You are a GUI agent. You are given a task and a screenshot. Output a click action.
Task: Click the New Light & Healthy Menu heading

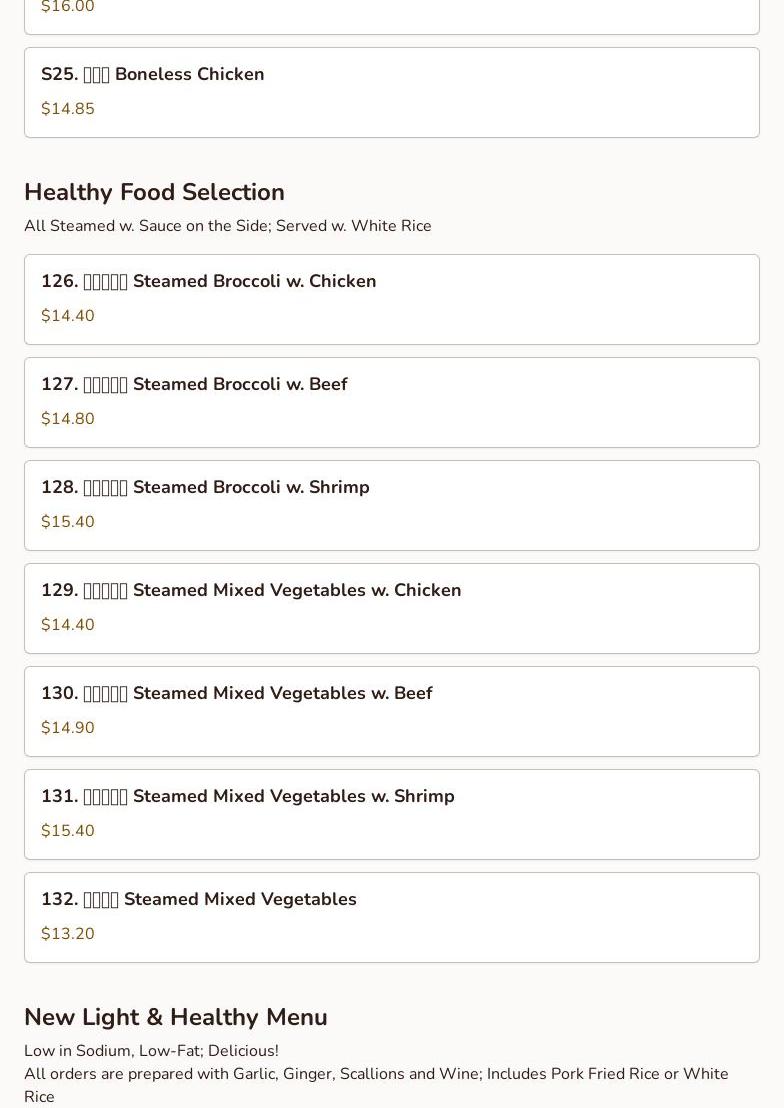click(x=175, y=1017)
